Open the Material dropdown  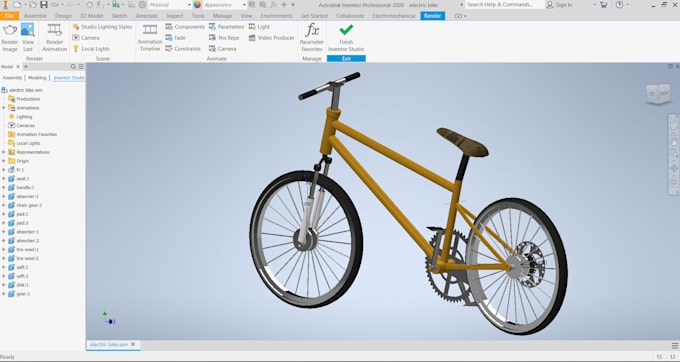coord(170,5)
